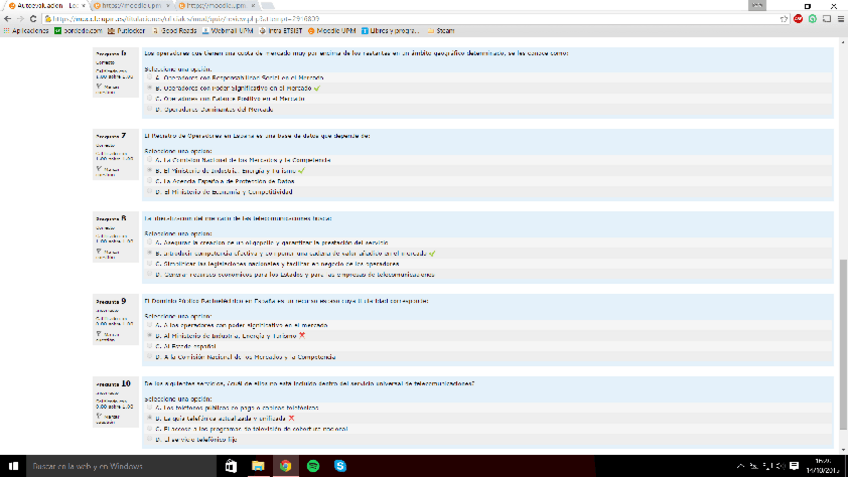Reload the page with the refresh icon
This screenshot has height=477, width=848.
tap(34, 18)
